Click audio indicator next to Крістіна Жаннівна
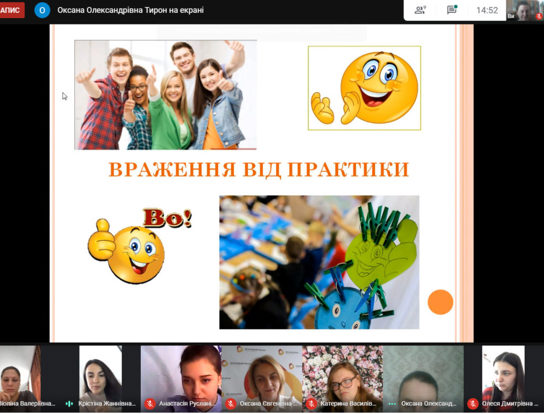 click(69, 404)
